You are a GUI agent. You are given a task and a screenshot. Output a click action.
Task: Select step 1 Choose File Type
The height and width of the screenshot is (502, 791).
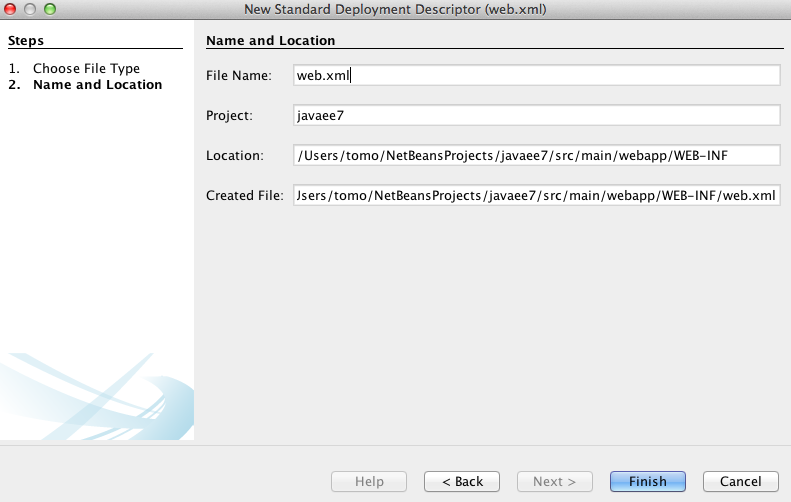pos(74,68)
